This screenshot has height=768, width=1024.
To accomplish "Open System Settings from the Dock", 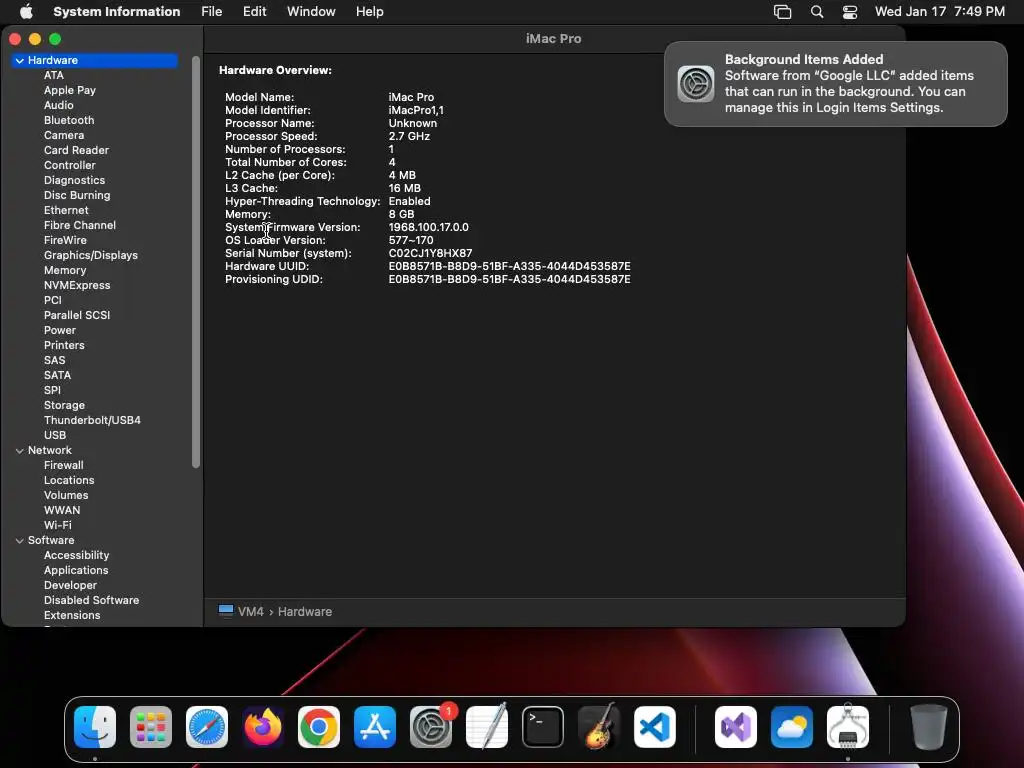I will tap(431, 727).
